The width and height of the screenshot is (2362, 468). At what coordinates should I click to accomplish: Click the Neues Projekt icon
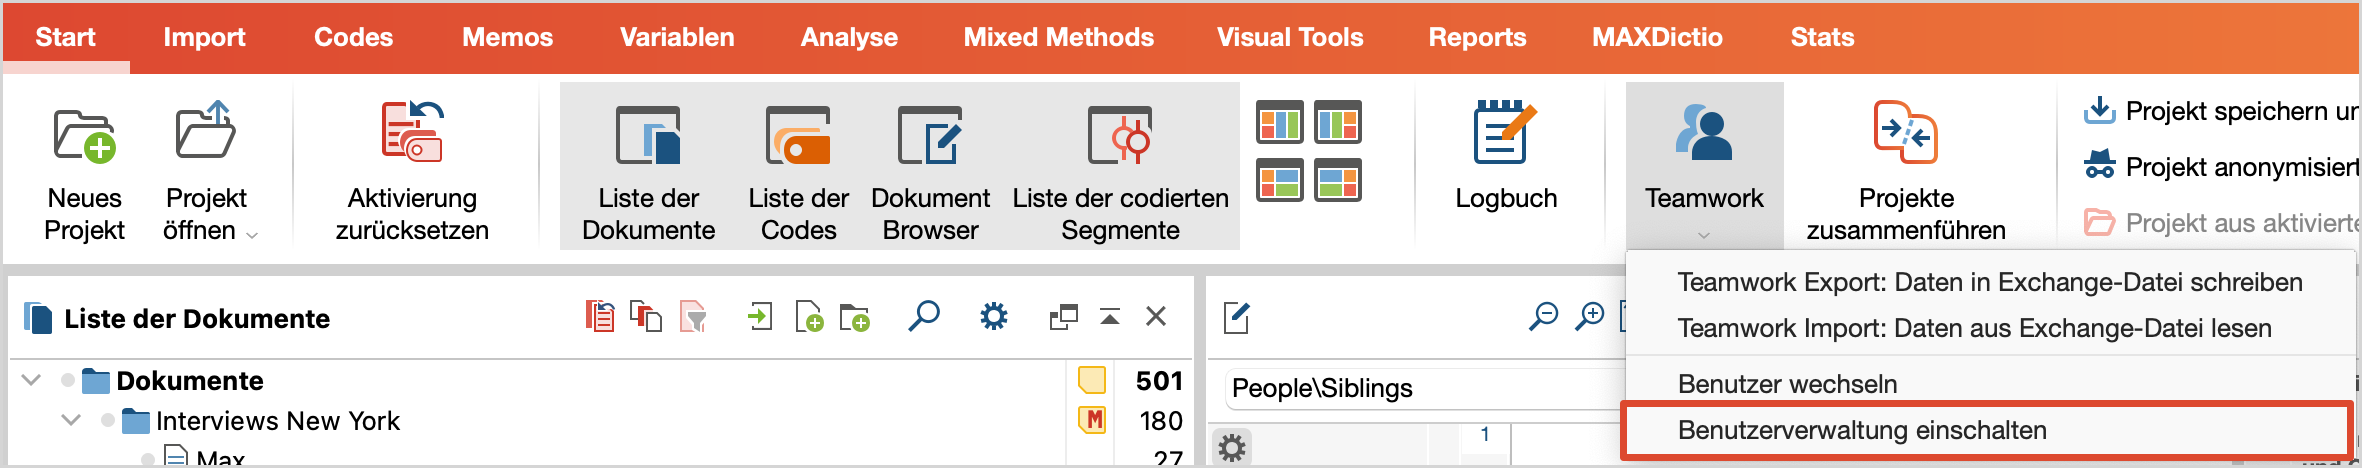84,136
